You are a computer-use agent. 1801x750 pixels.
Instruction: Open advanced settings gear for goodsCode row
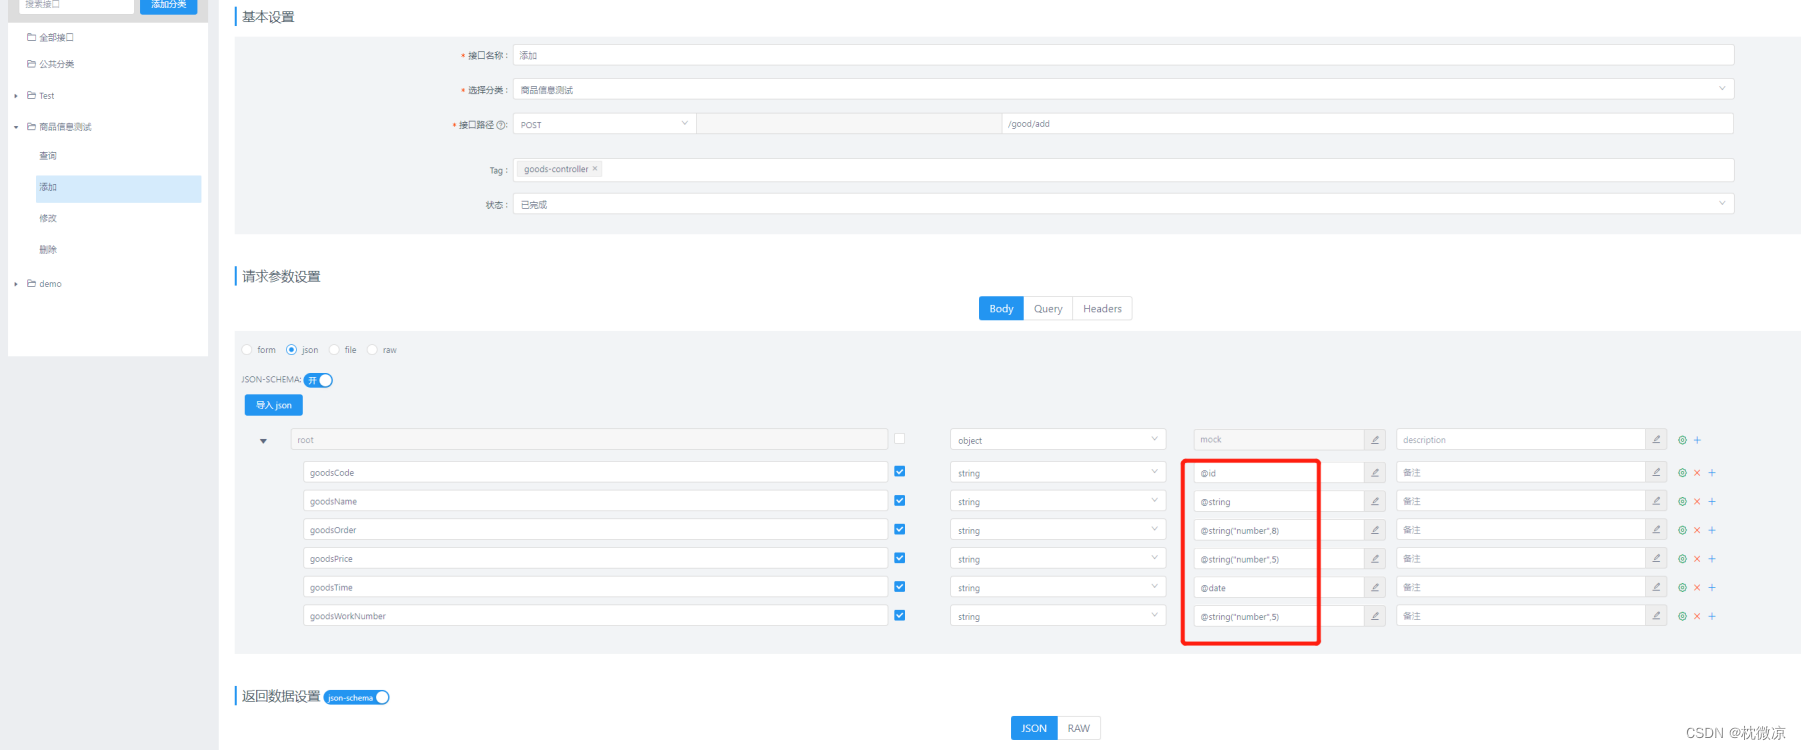(x=1682, y=473)
